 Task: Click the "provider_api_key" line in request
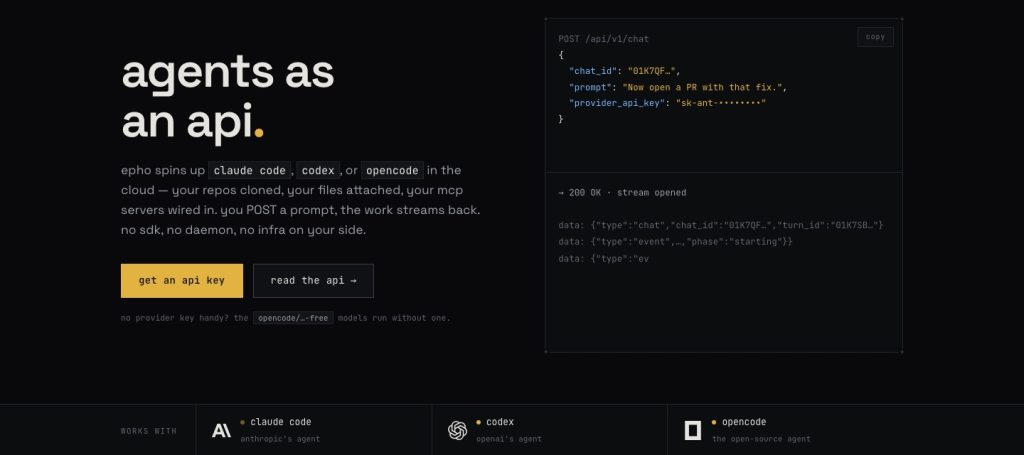(x=667, y=103)
